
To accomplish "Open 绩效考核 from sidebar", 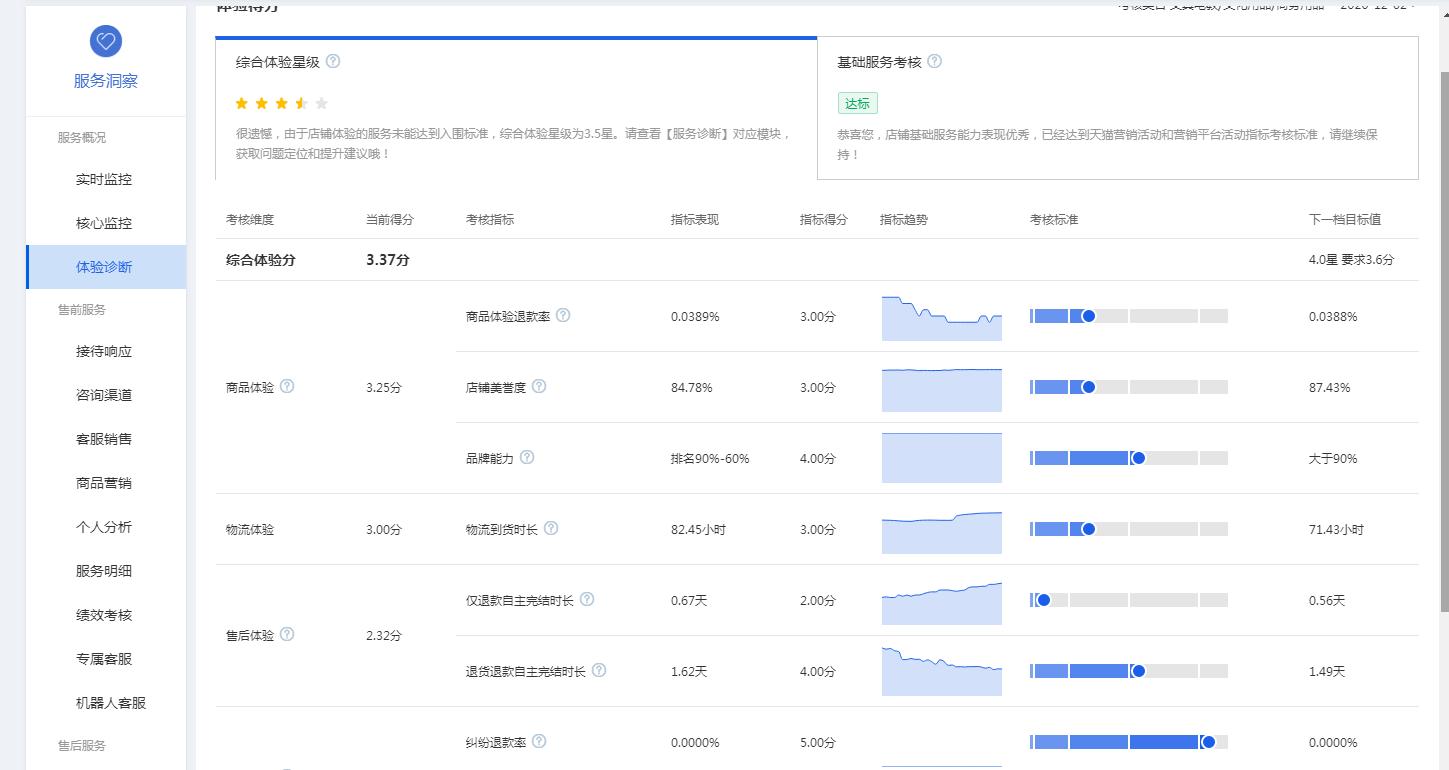I will coord(104,616).
